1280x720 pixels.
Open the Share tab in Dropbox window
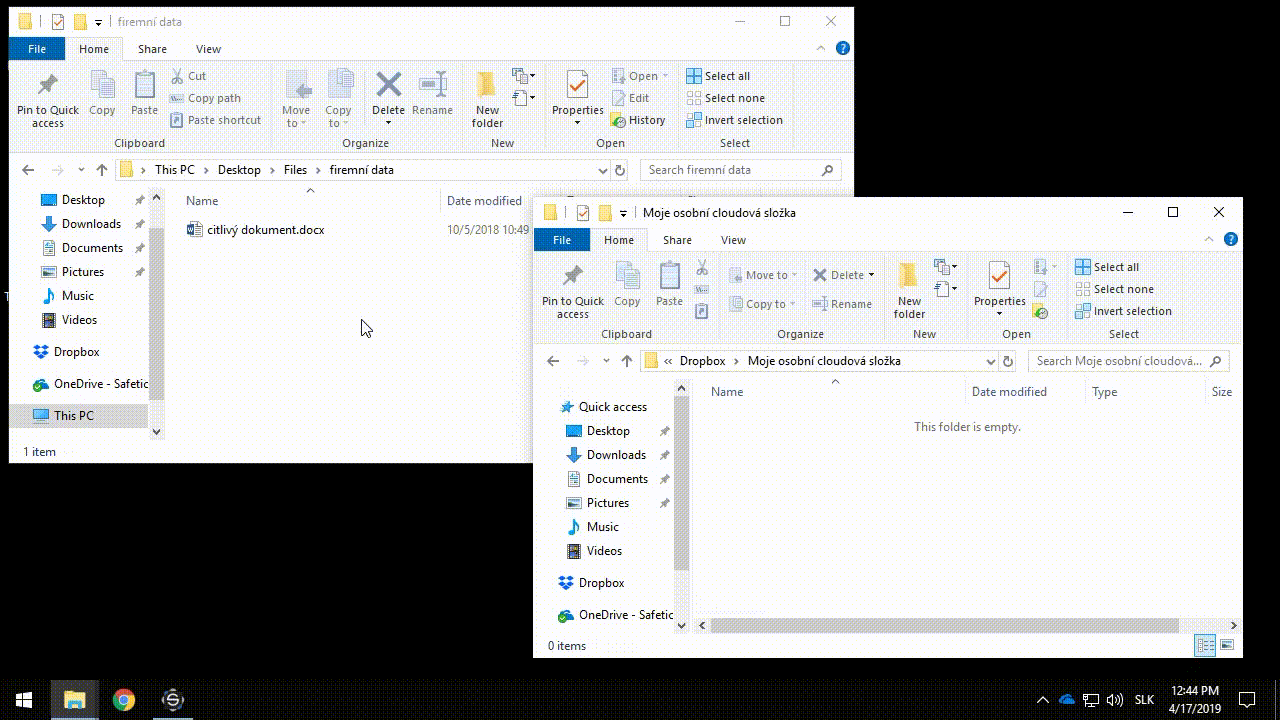tap(677, 240)
